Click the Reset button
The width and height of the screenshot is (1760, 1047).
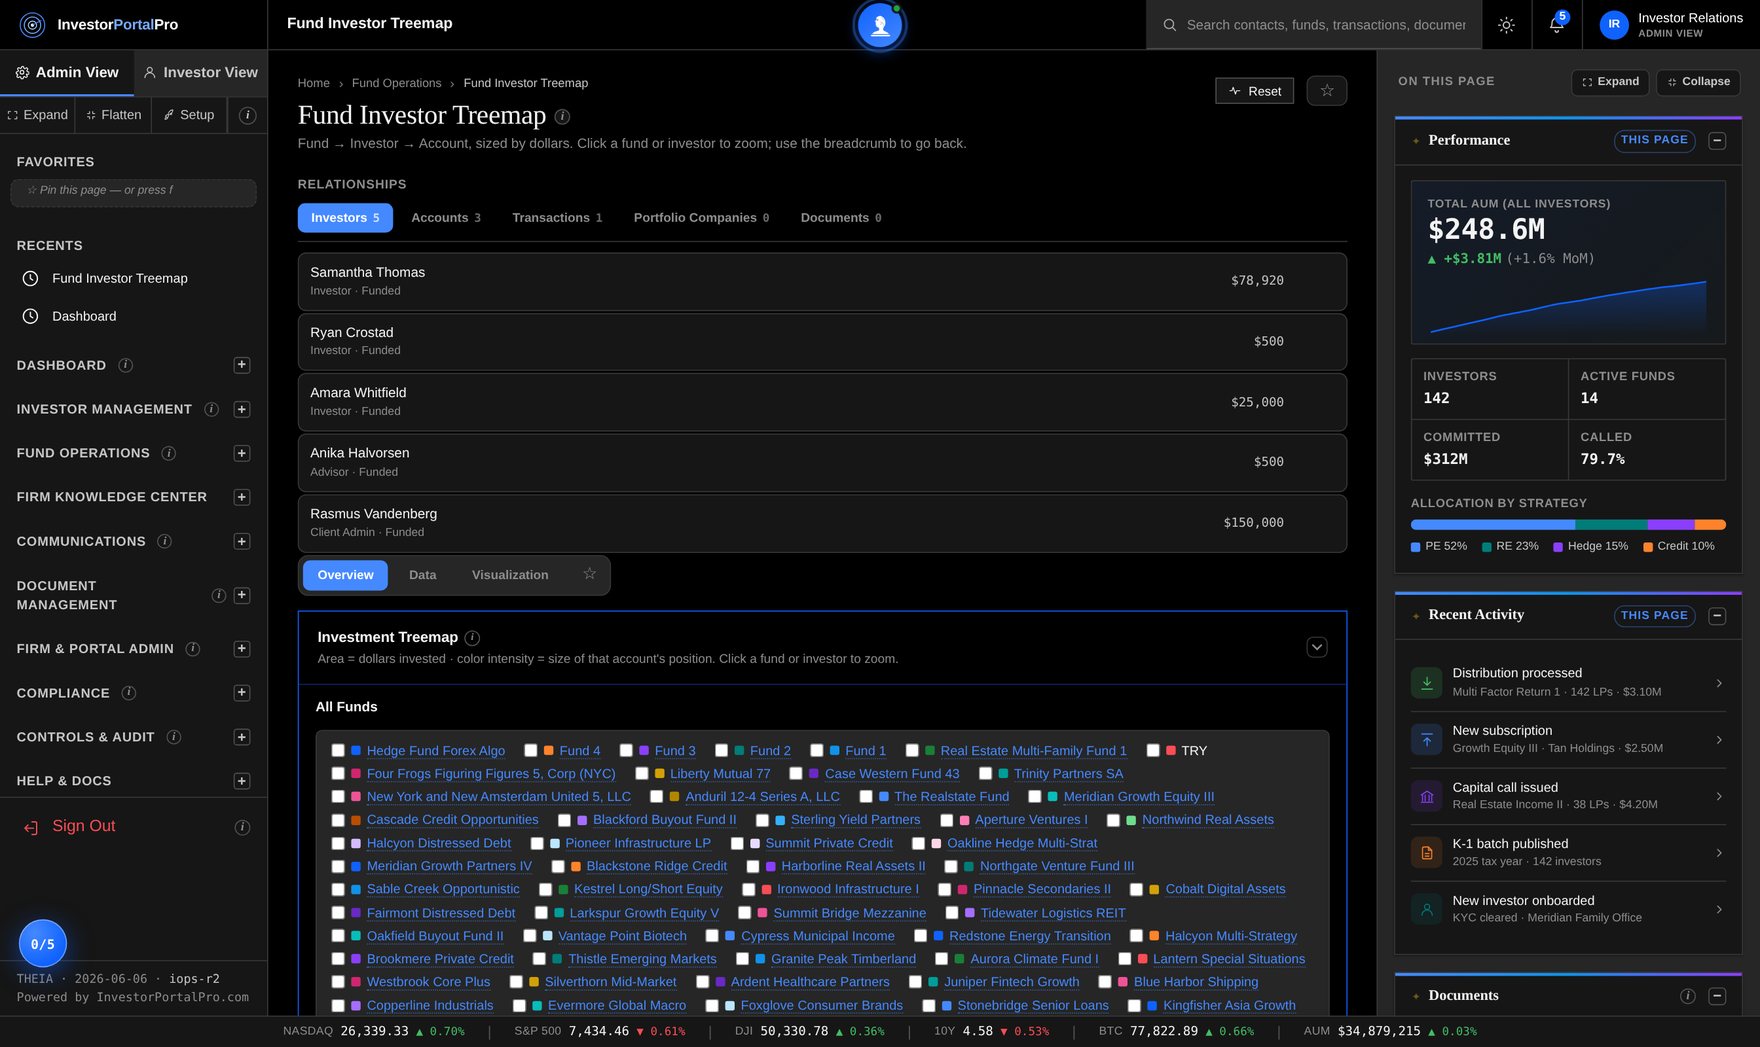point(1255,91)
